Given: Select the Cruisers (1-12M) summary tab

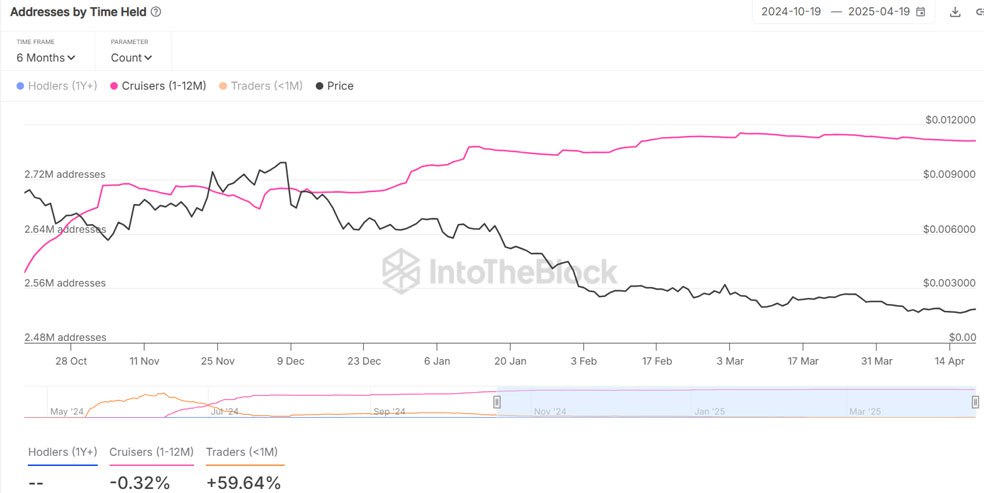Looking at the screenshot, I should (x=151, y=453).
